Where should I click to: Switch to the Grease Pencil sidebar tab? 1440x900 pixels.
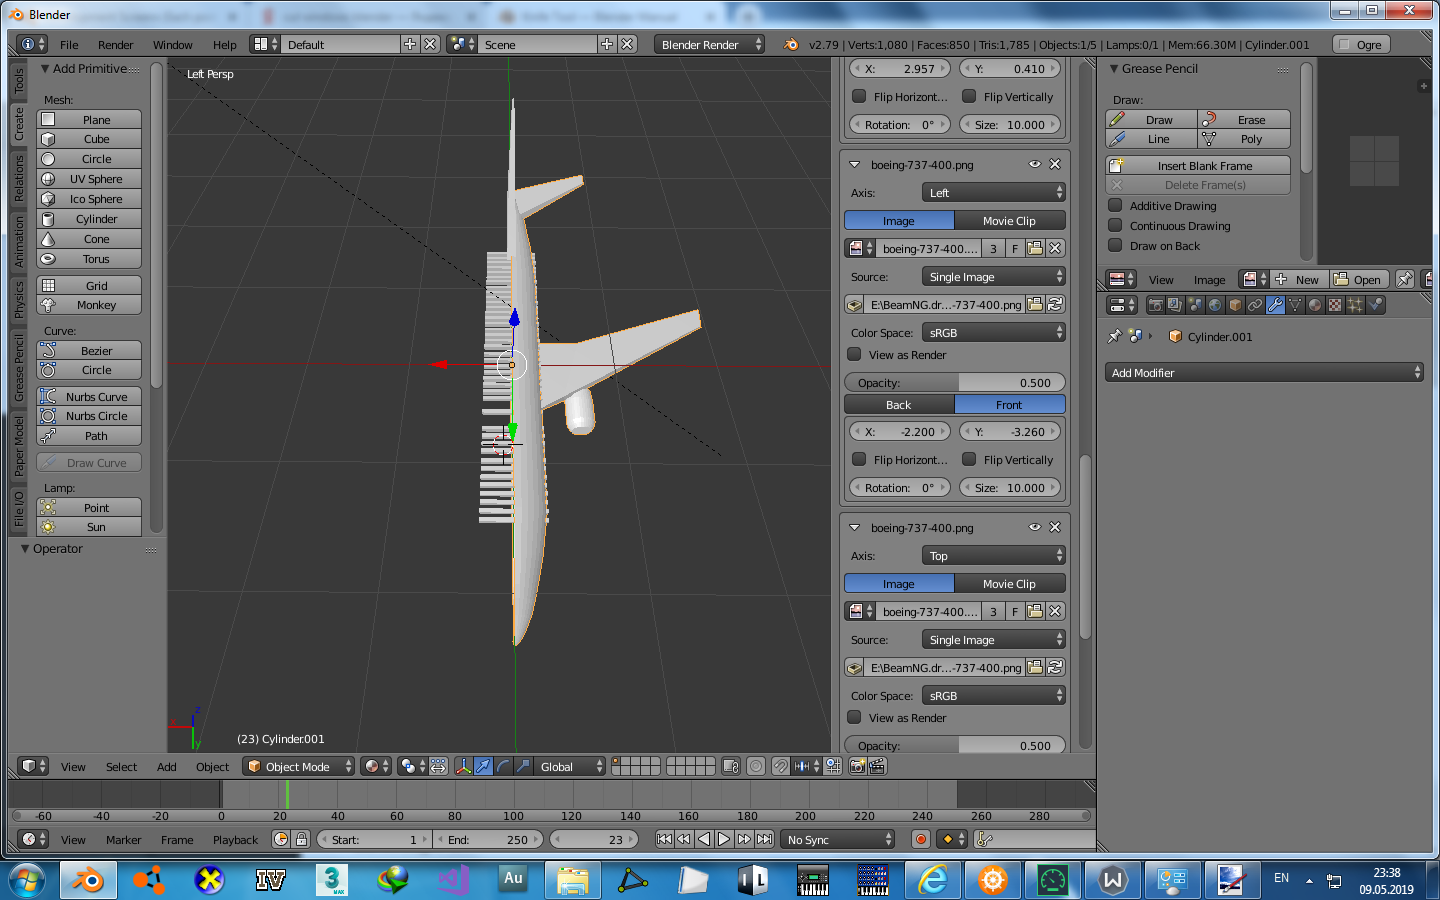pyautogui.click(x=19, y=367)
